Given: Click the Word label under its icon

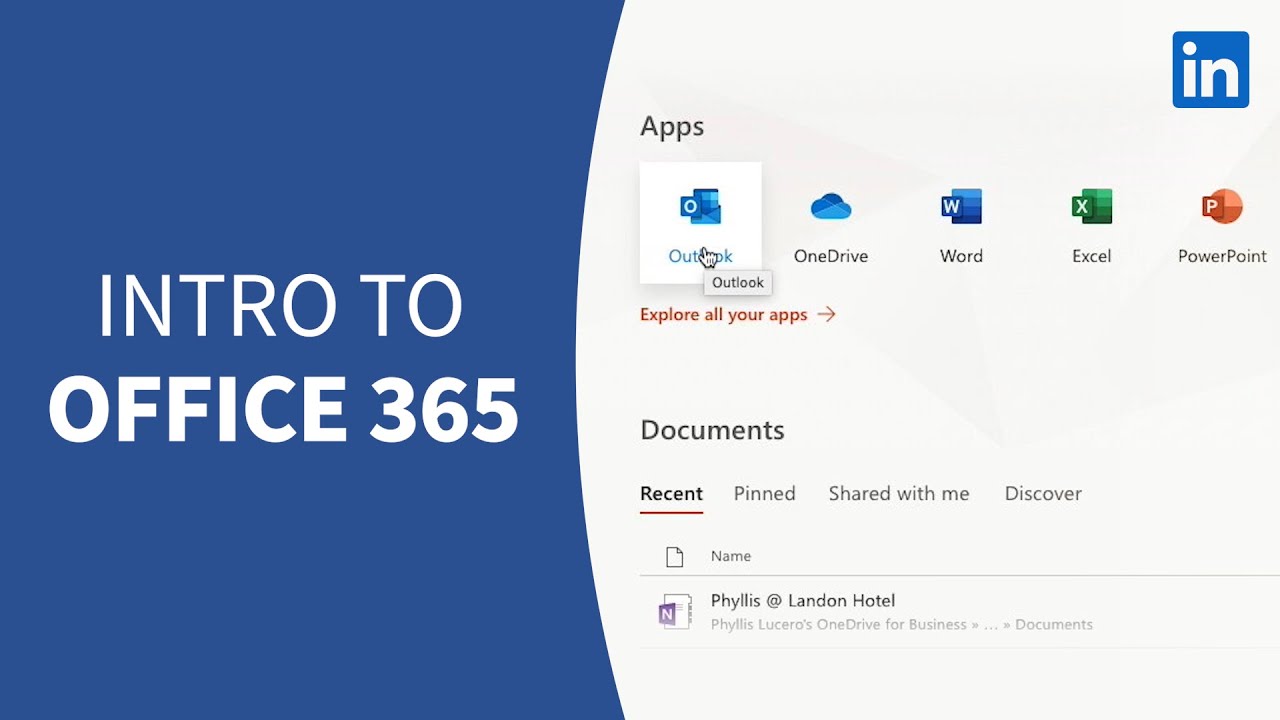Looking at the screenshot, I should (x=961, y=256).
